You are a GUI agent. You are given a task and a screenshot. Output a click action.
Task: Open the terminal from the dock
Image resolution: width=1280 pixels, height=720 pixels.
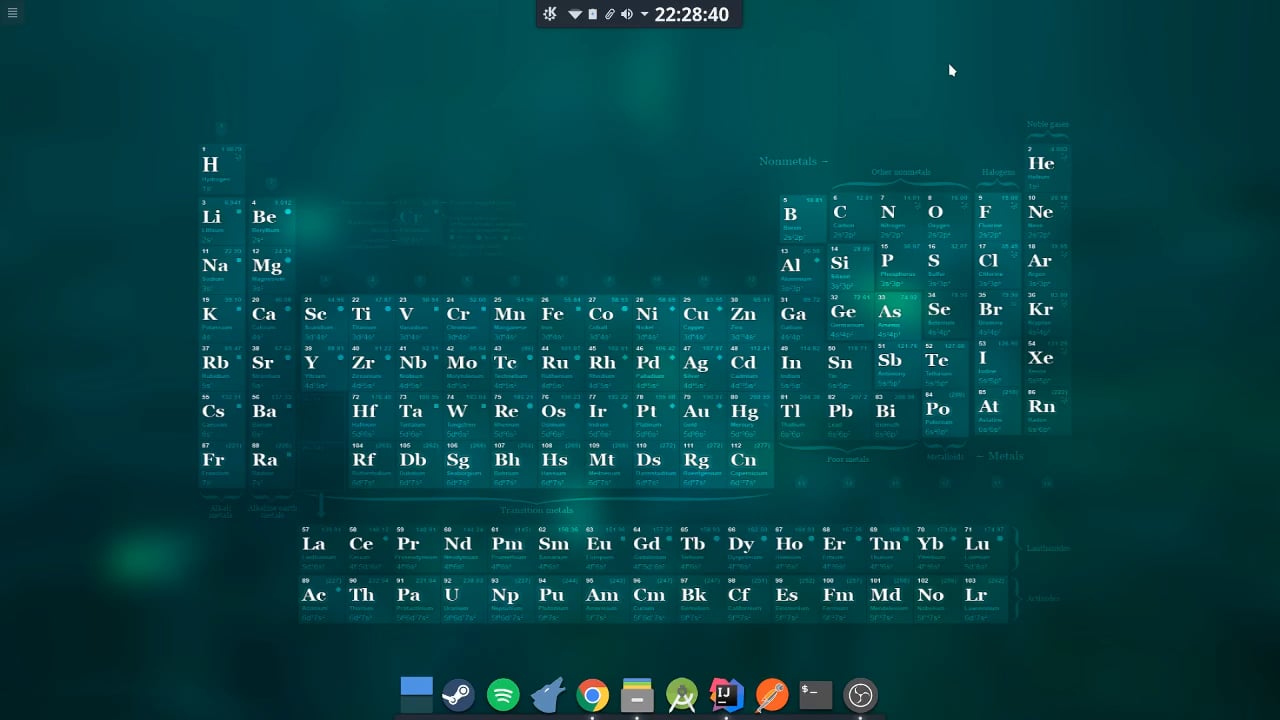[816, 695]
